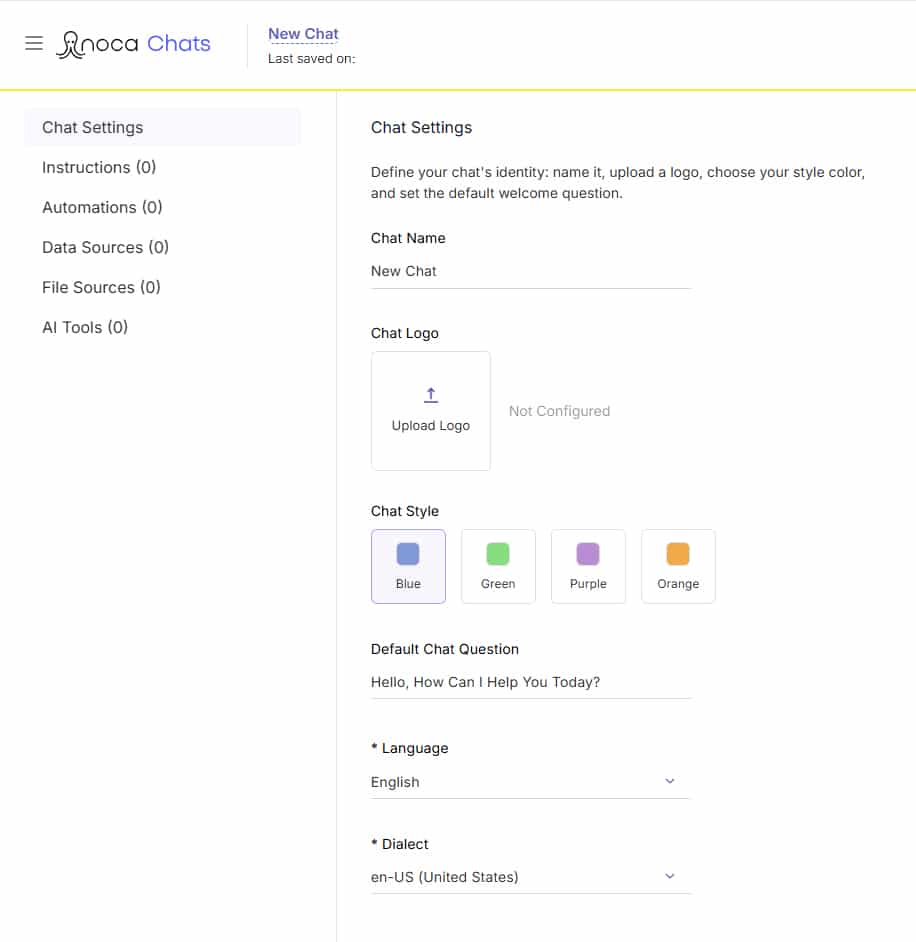This screenshot has width=916, height=942.
Task: Open the hamburger menu icon
Action: (x=34, y=43)
